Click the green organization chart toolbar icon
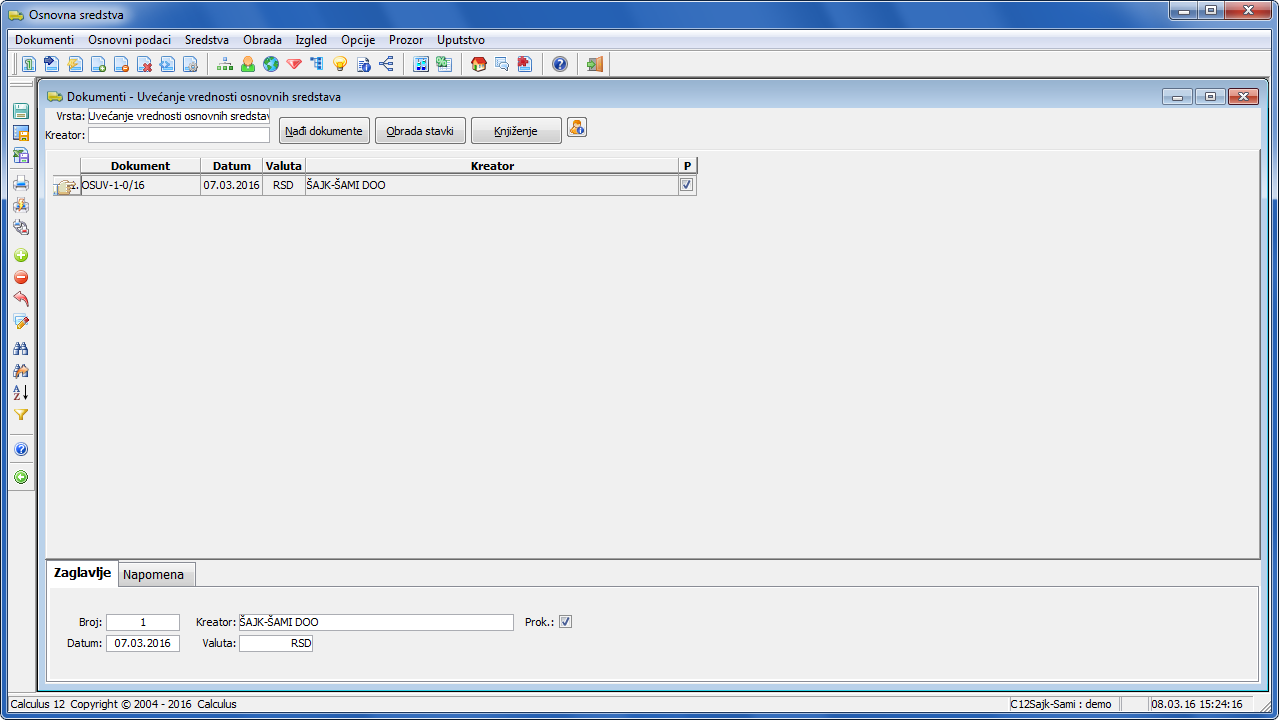Image resolution: width=1279 pixels, height=720 pixels. (225, 64)
